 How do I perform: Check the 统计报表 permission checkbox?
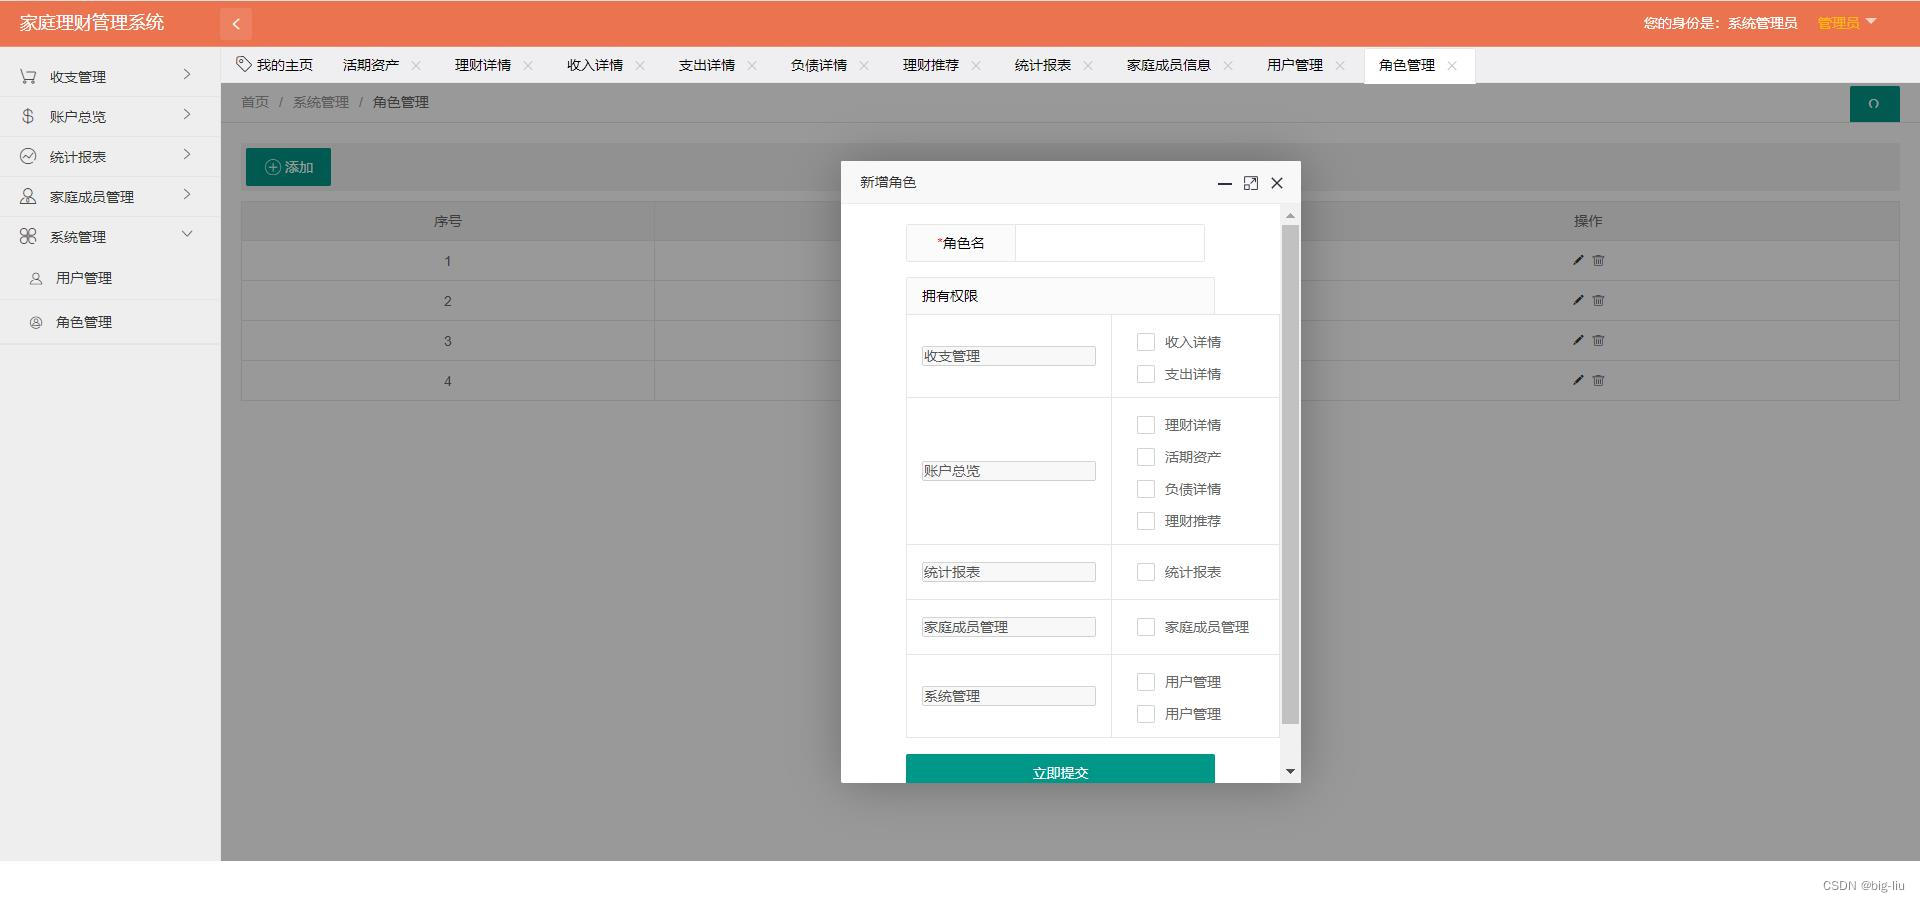pos(1146,572)
